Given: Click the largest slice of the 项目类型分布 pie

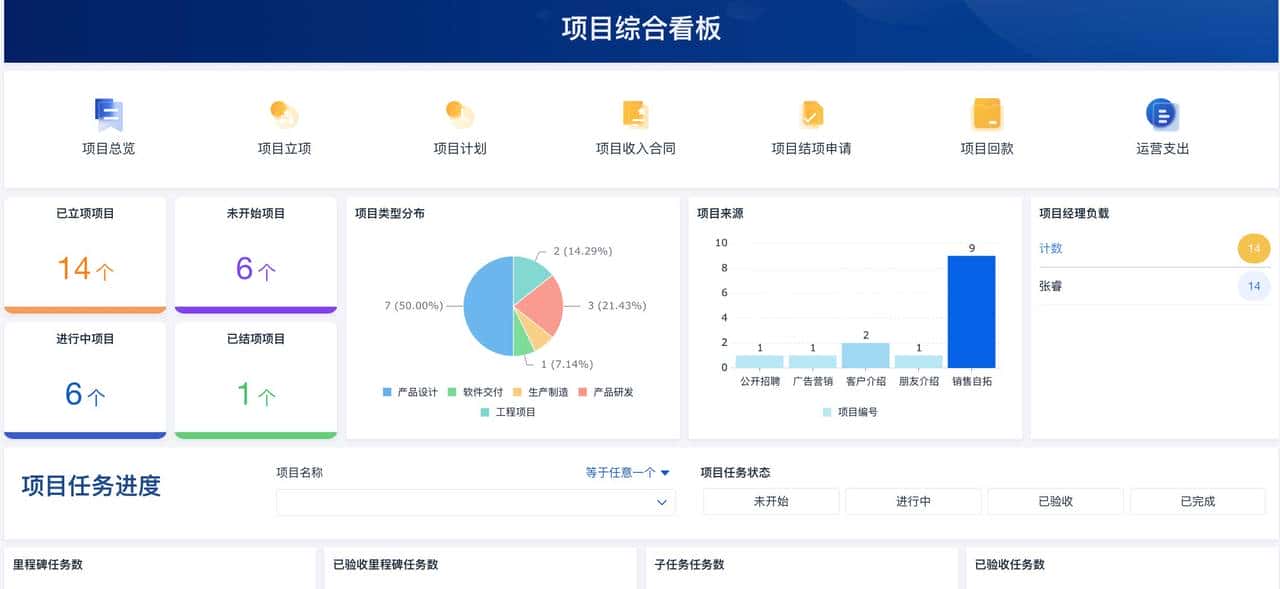Looking at the screenshot, I should pyautogui.click(x=487, y=305).
